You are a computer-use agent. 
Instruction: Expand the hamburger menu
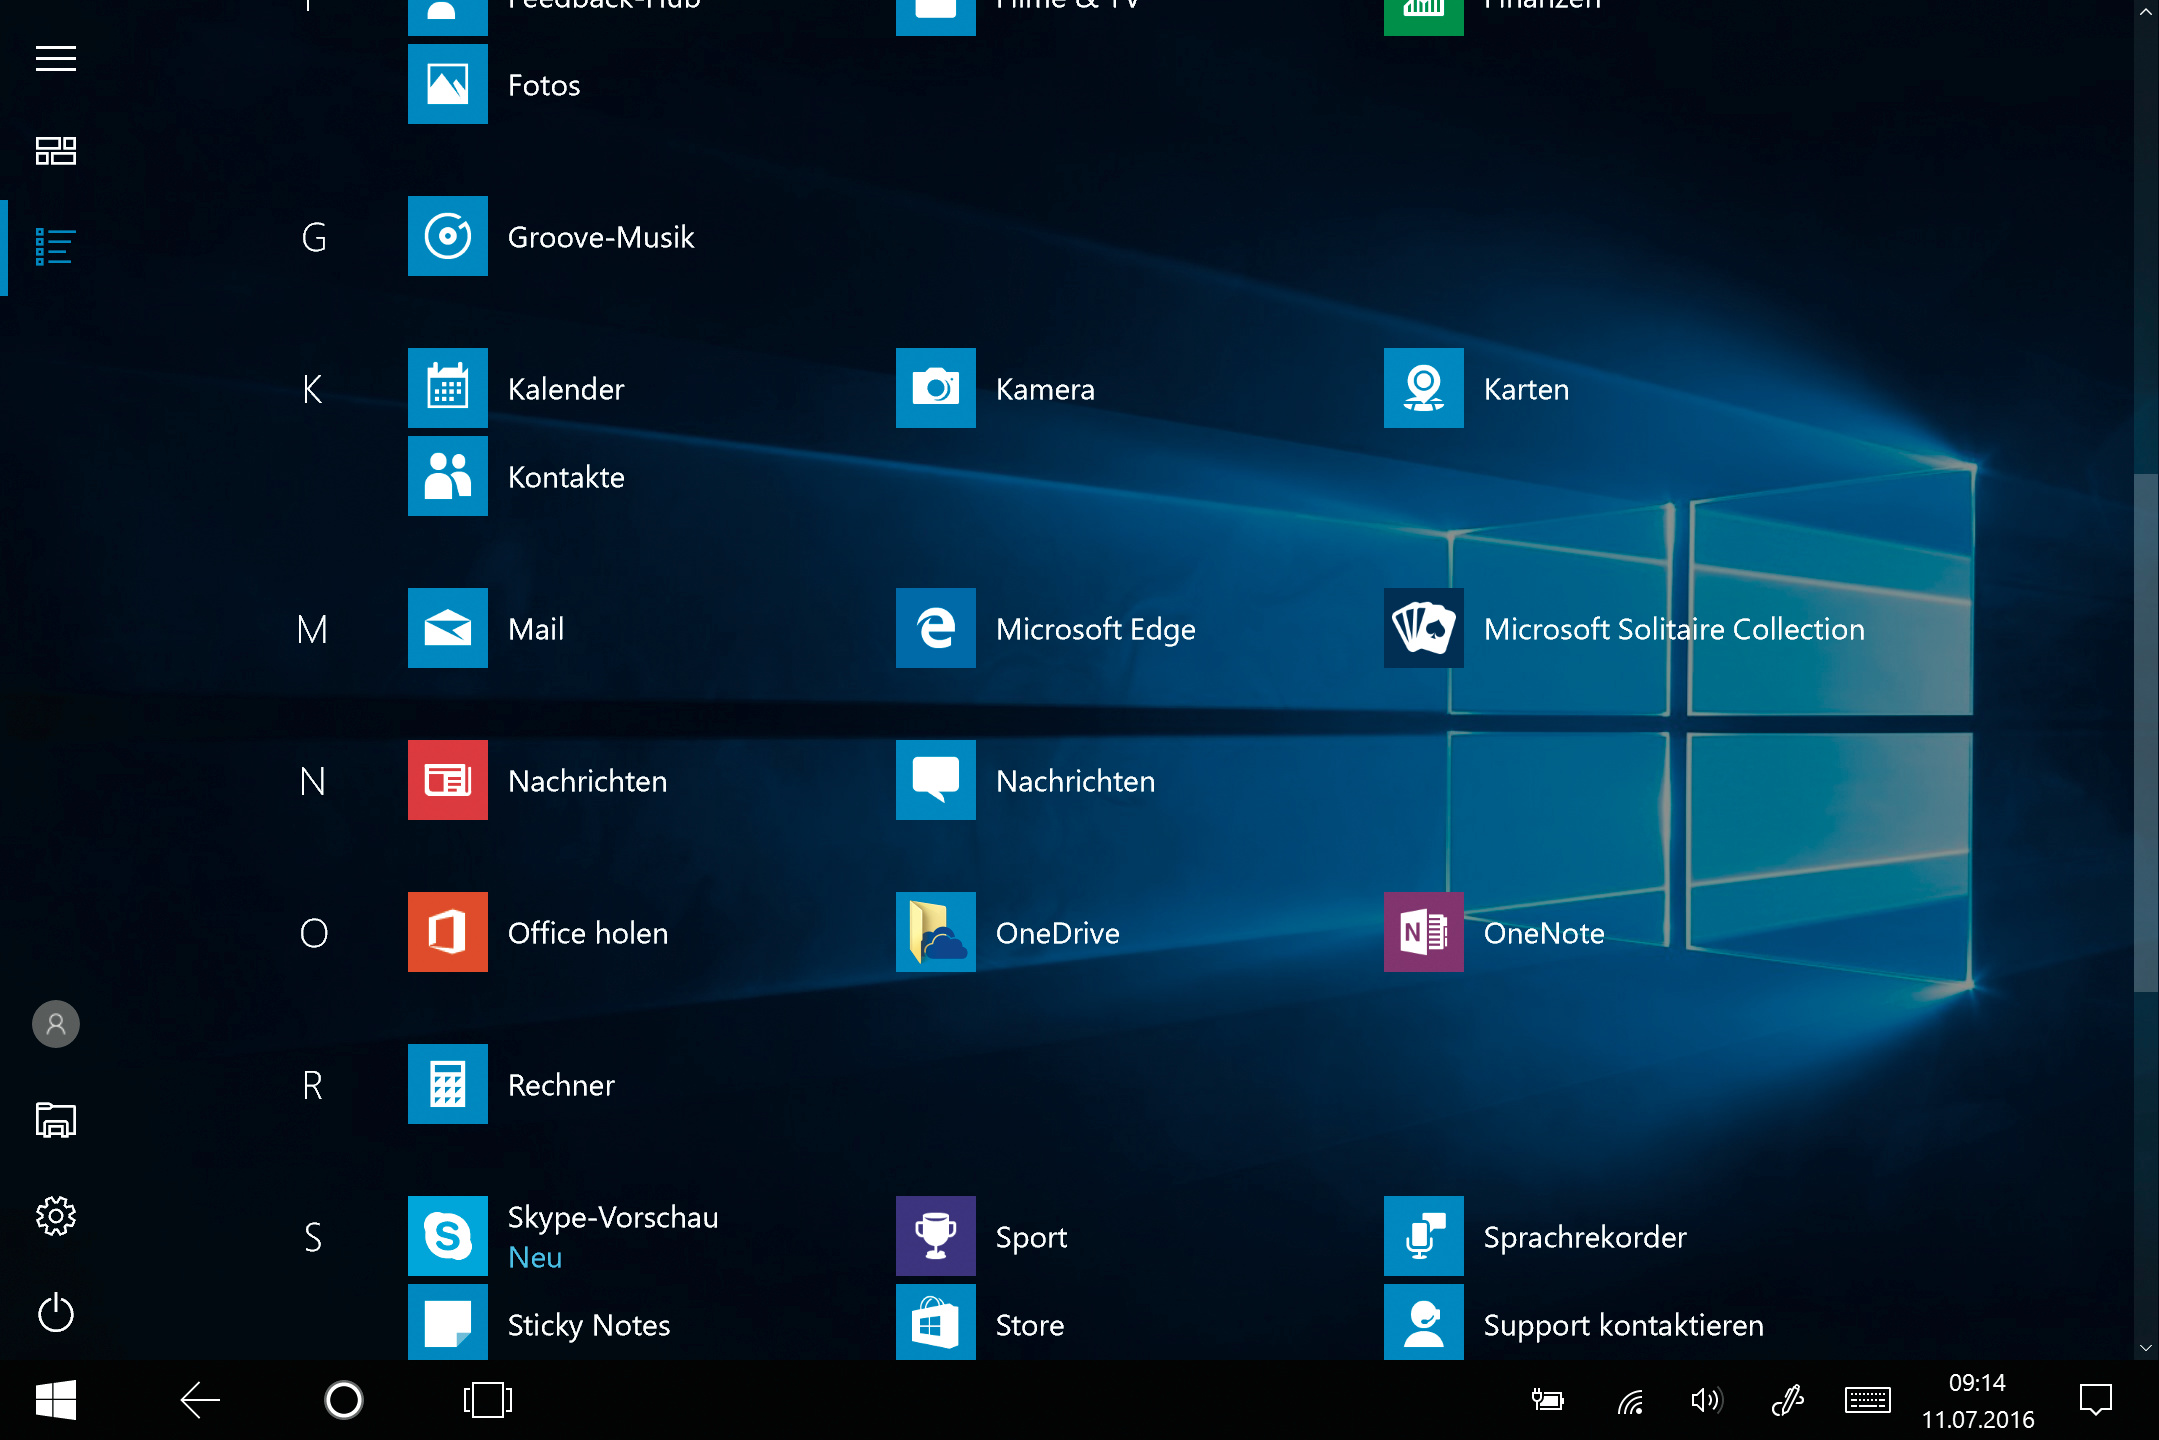point(56,59)
